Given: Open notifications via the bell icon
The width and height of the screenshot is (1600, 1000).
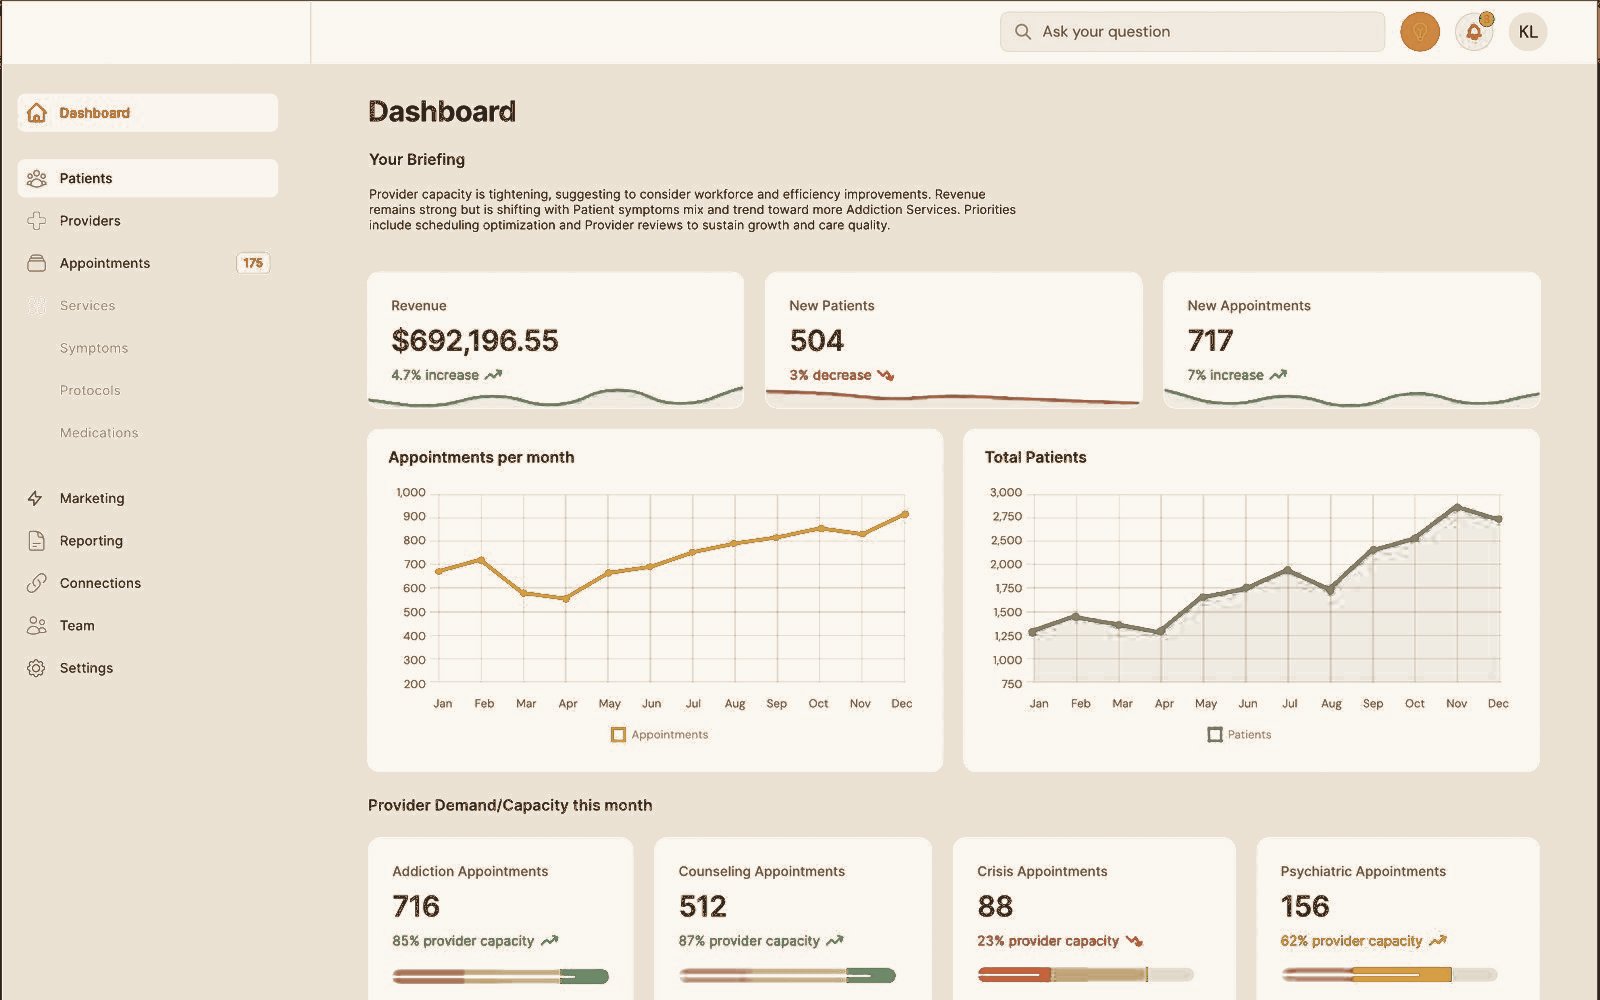Looking at the screenshot, I should tap(1474, 32).
